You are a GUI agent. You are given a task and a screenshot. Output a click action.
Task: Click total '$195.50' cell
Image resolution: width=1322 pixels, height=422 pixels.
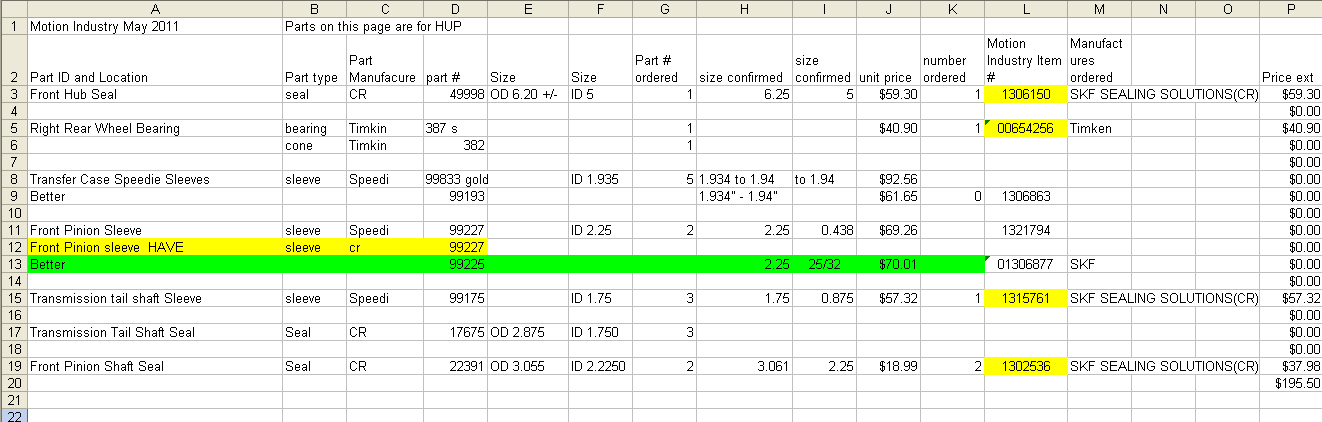point(1290,383)
